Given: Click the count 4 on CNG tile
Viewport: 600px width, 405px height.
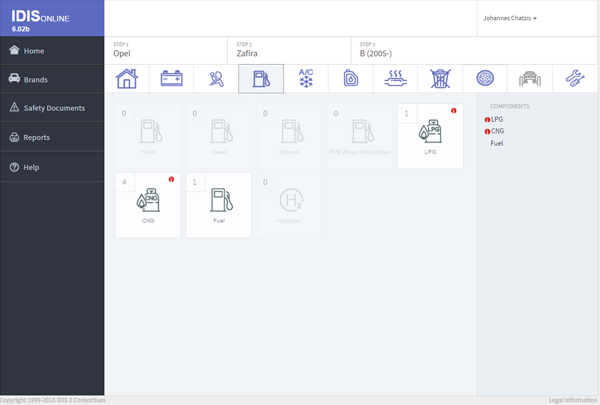Looking at the screenshot, I should pyautogui.click(x=124, y=182).
